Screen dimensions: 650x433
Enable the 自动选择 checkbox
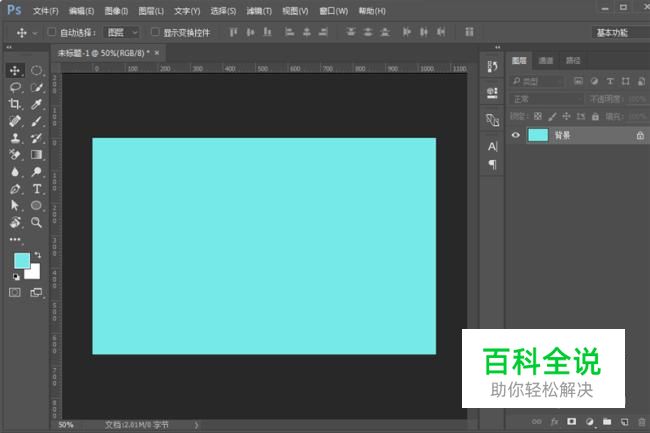tap(52, 32)
